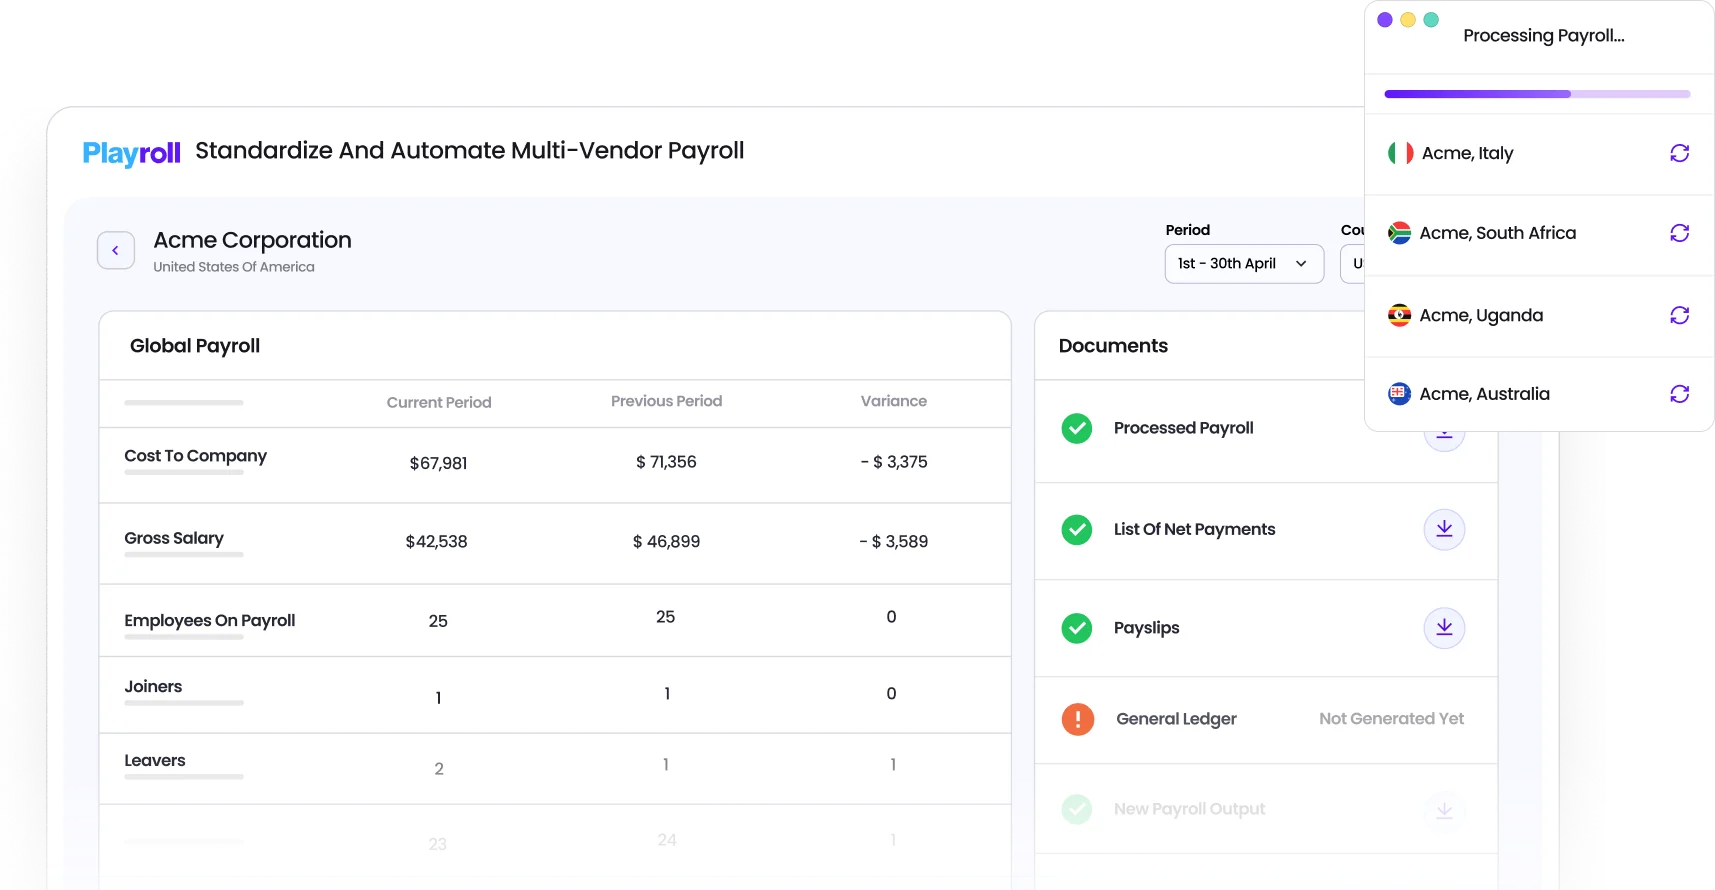Click the Acme, Uganda entity name
1715x890 pixels.
click(x=1481, y=315)
